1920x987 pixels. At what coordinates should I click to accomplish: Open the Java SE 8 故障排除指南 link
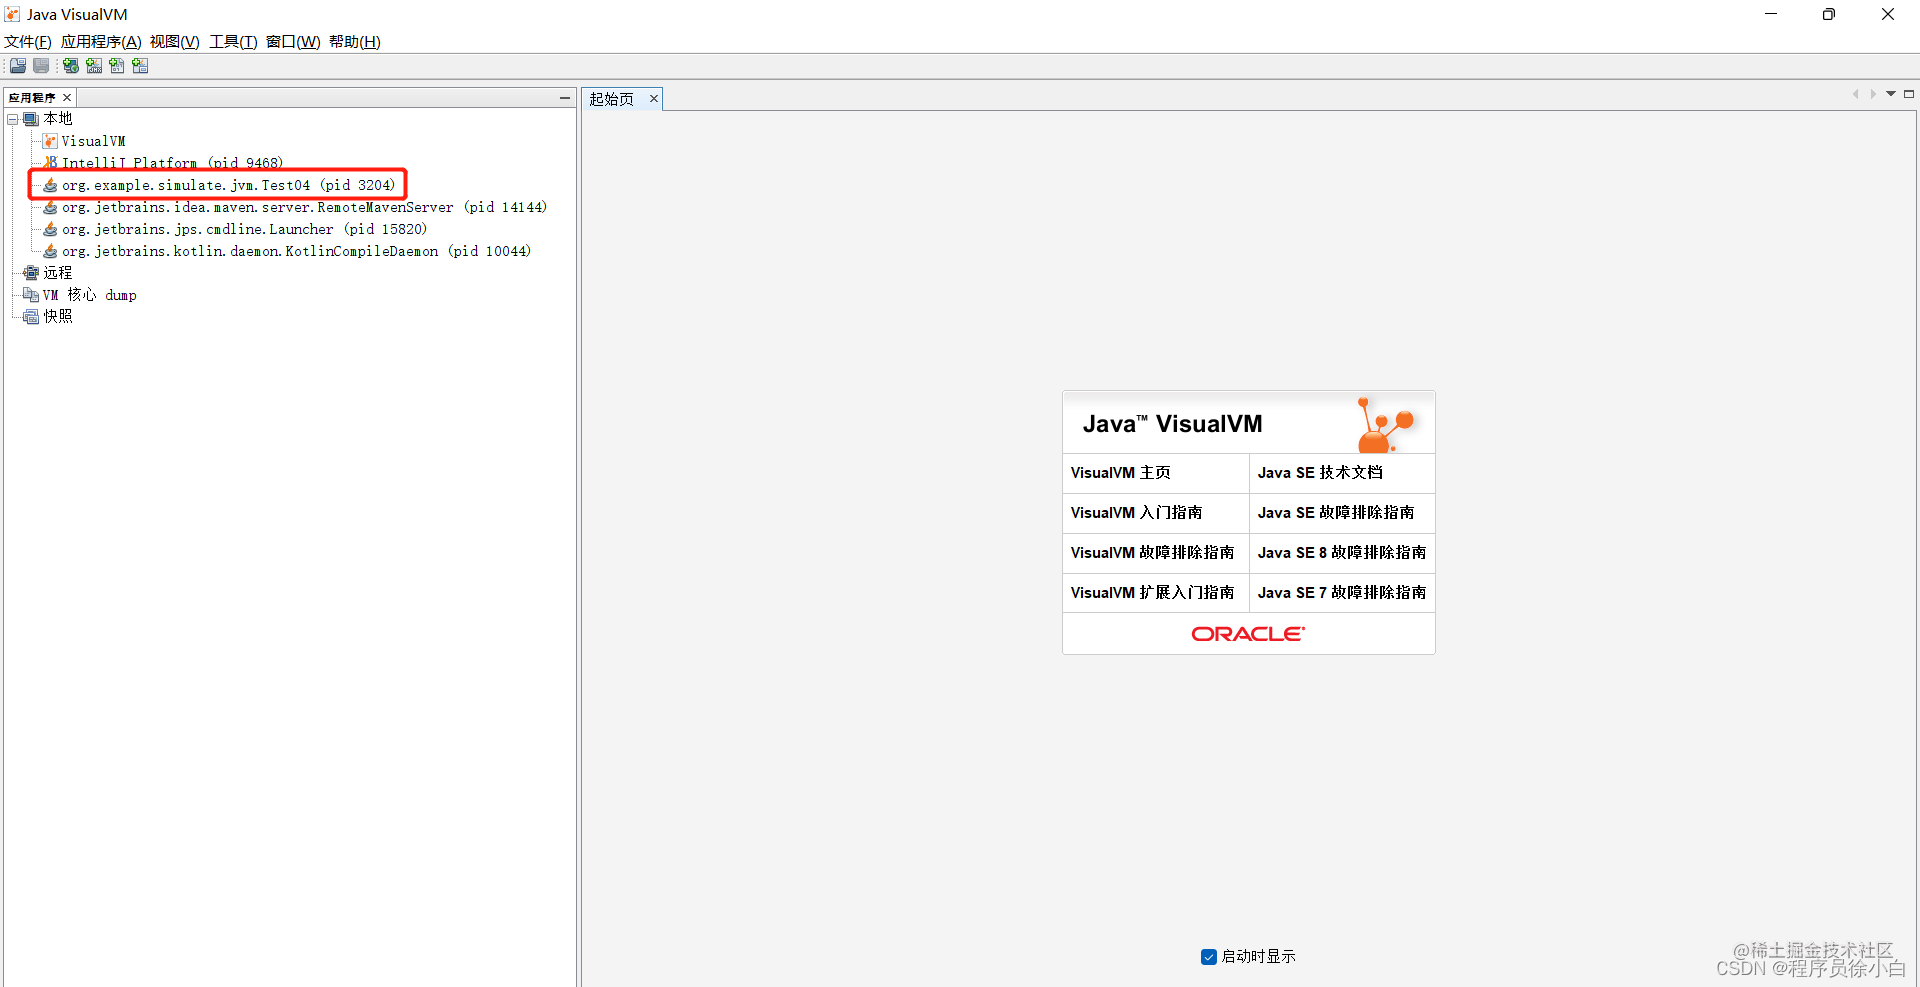coord(1342,553)
